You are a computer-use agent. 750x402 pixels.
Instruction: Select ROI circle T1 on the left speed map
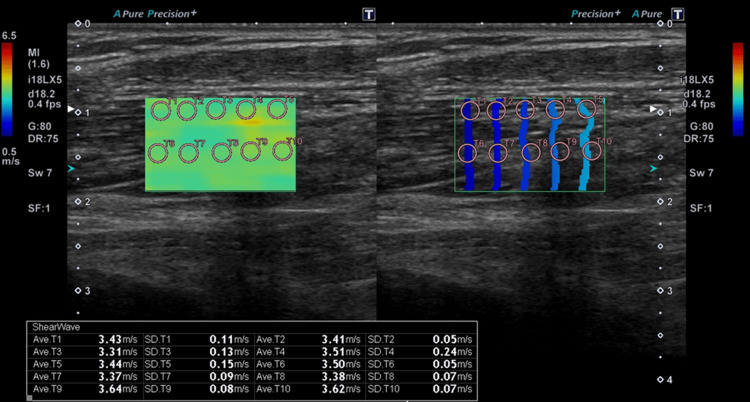coord(161,111)
